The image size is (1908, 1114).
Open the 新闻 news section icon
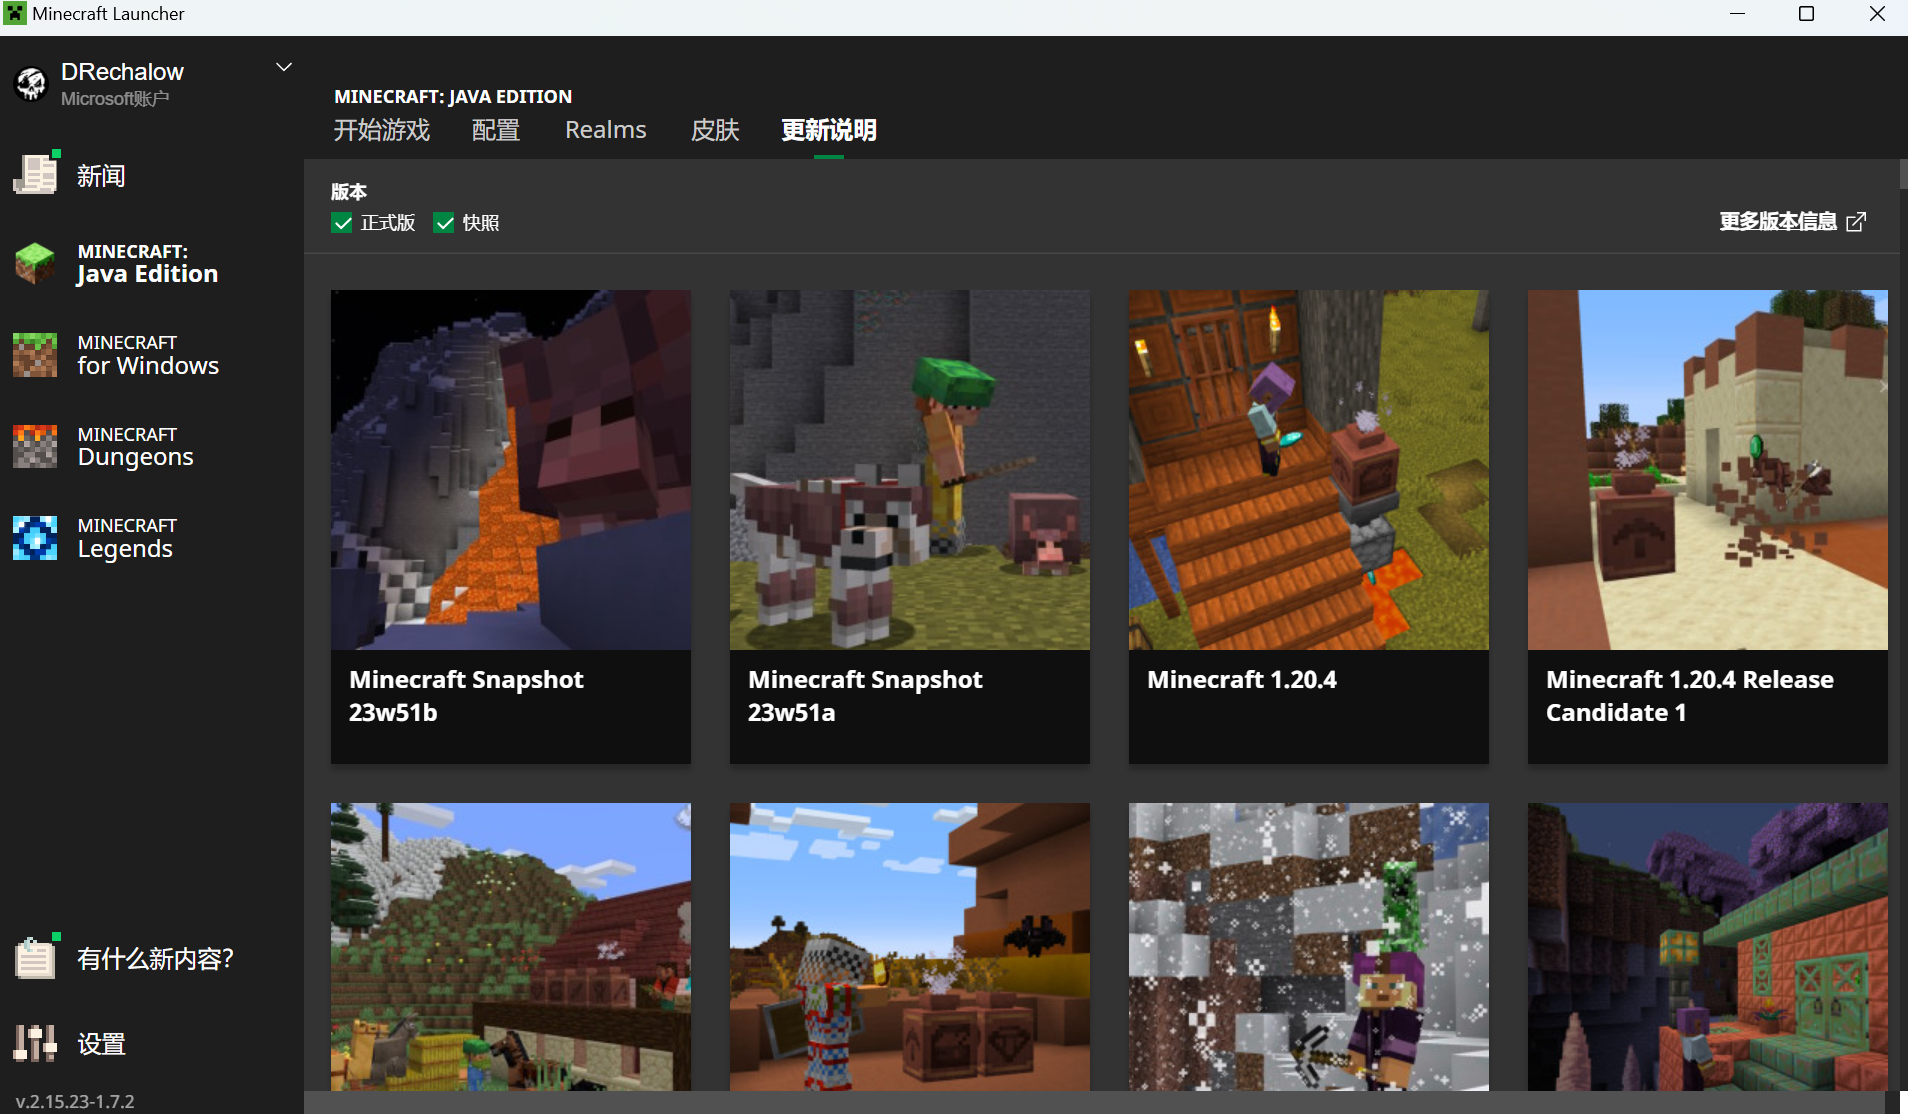(x=36, y=175)
